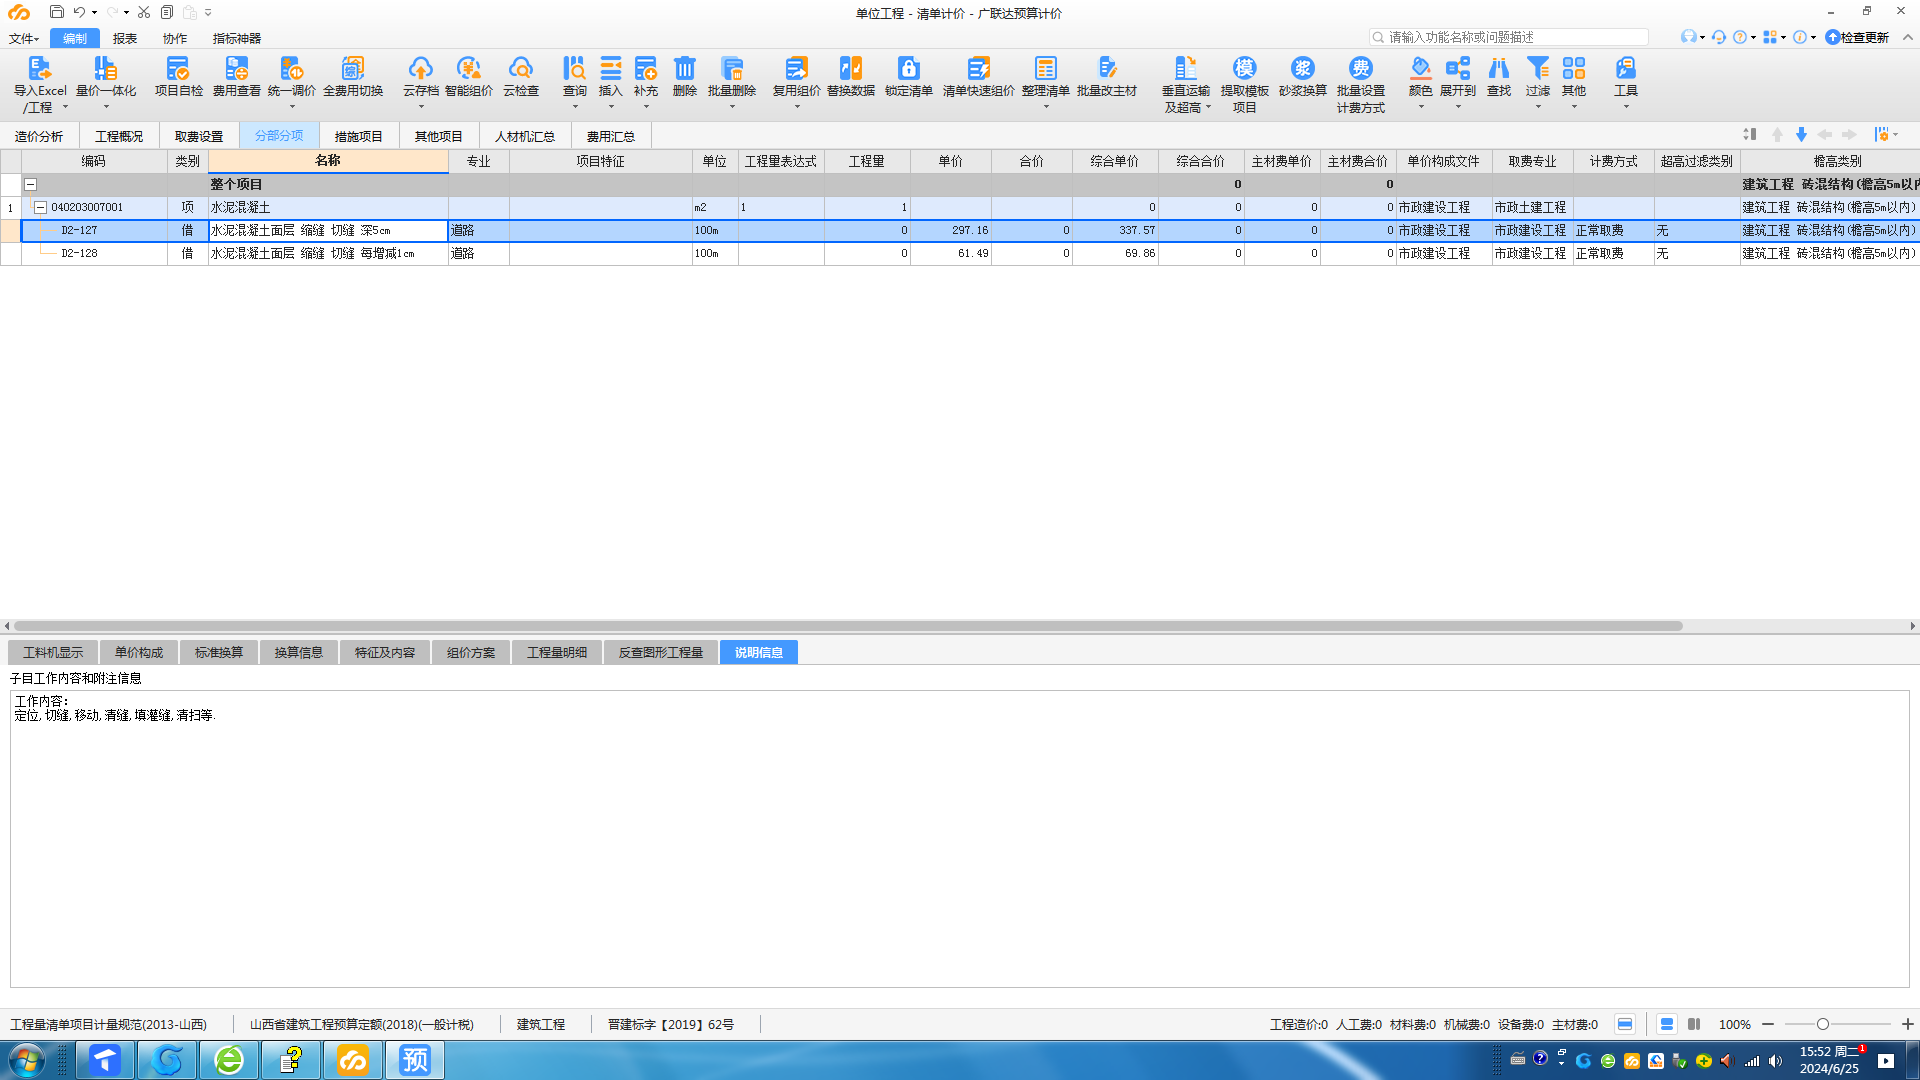Click the 查询 query icon
The height and width of the screenshot is (1080, 1920).
point(574,68)
